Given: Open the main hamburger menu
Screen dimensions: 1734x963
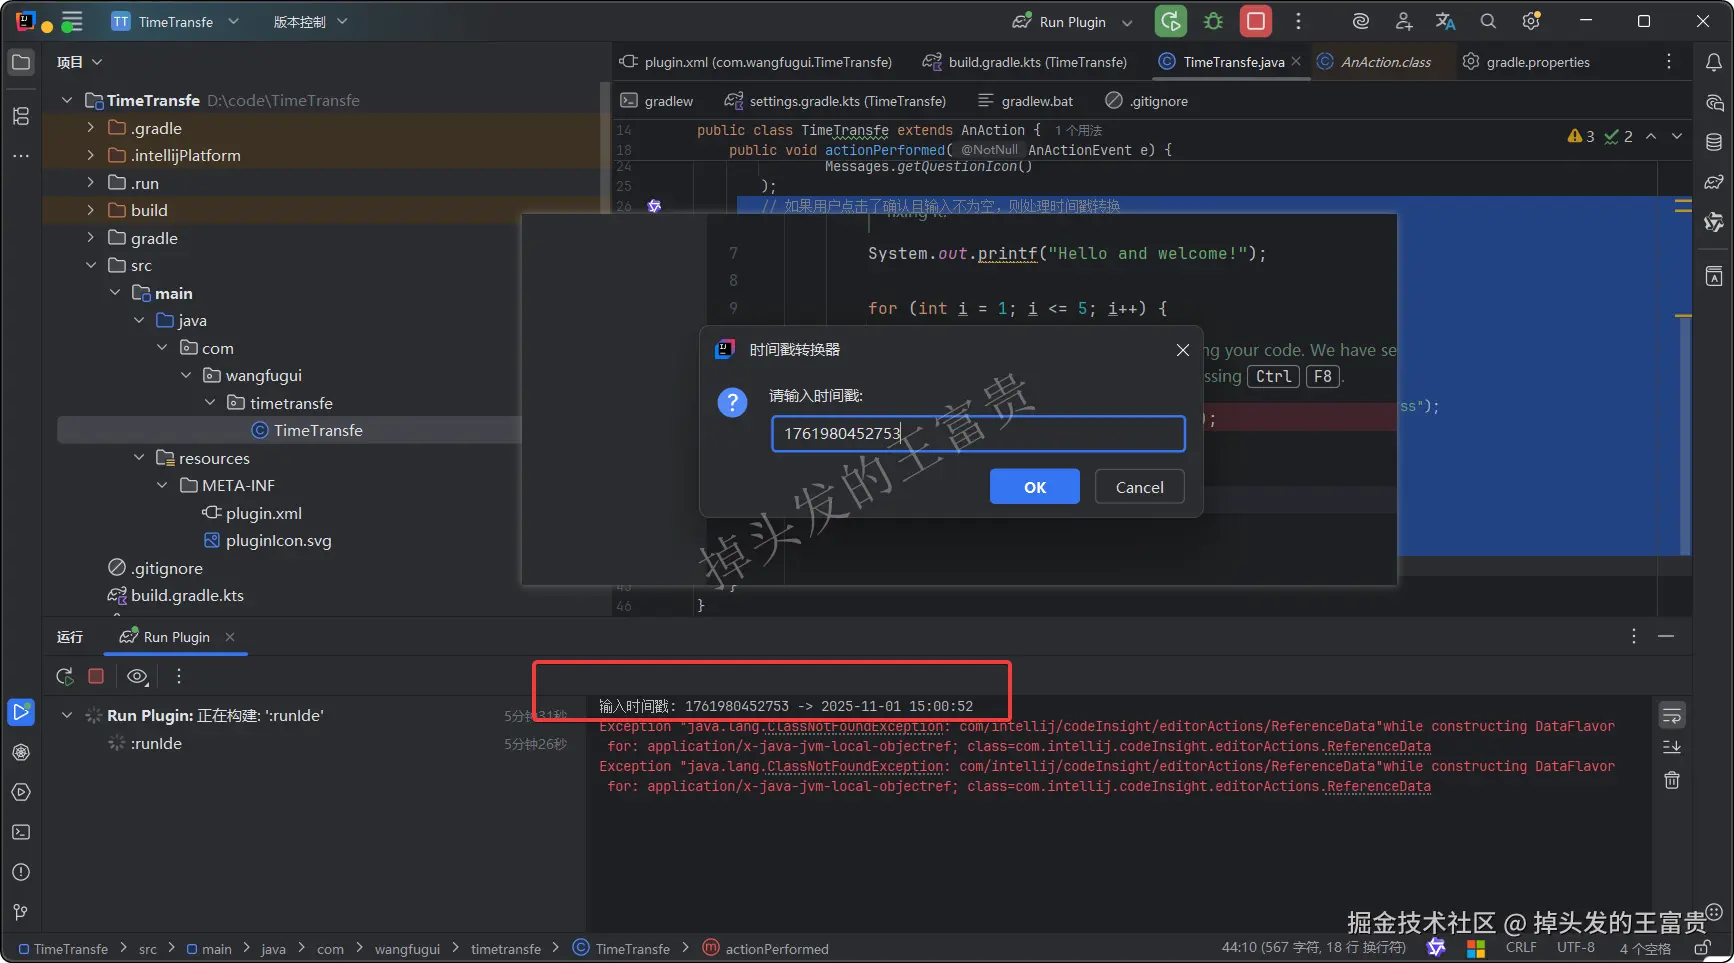Looking at the screenshot, I should pyautogui.click(x=72, y=21).
